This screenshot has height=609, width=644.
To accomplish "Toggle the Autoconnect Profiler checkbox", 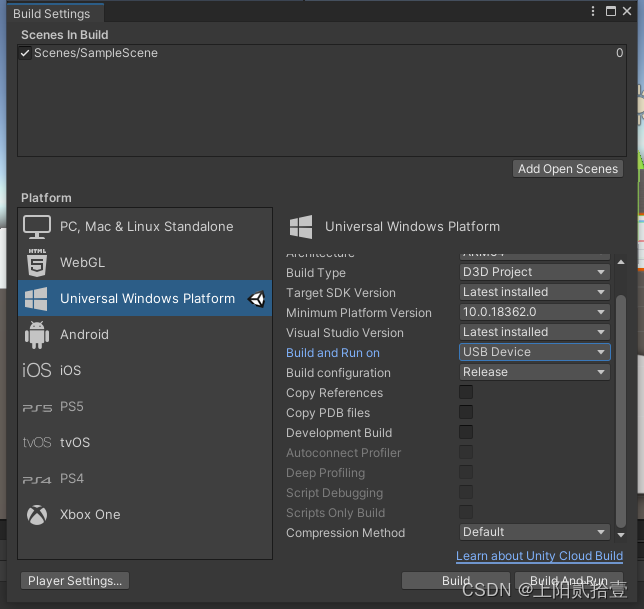I will click(x=466, y=452).
